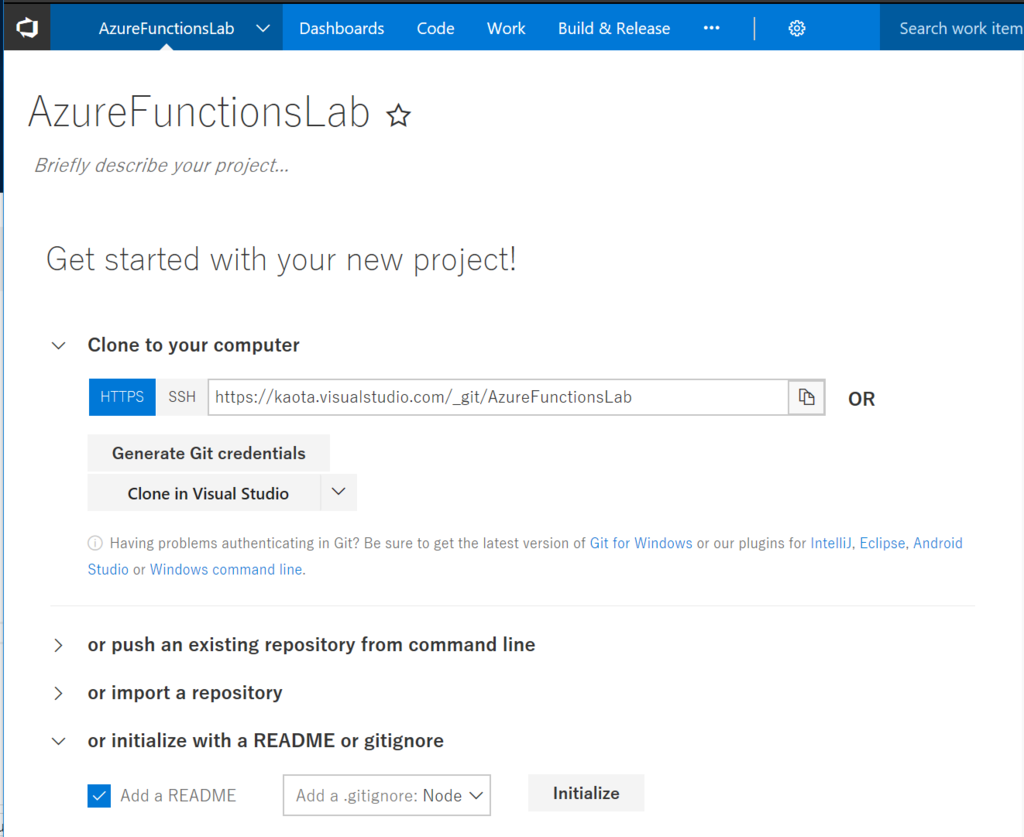Open the AzureFunctionsLab project dropdown
Image resolution: width=1024 pixels, height=837 pixels.
(x=263, y=28)
